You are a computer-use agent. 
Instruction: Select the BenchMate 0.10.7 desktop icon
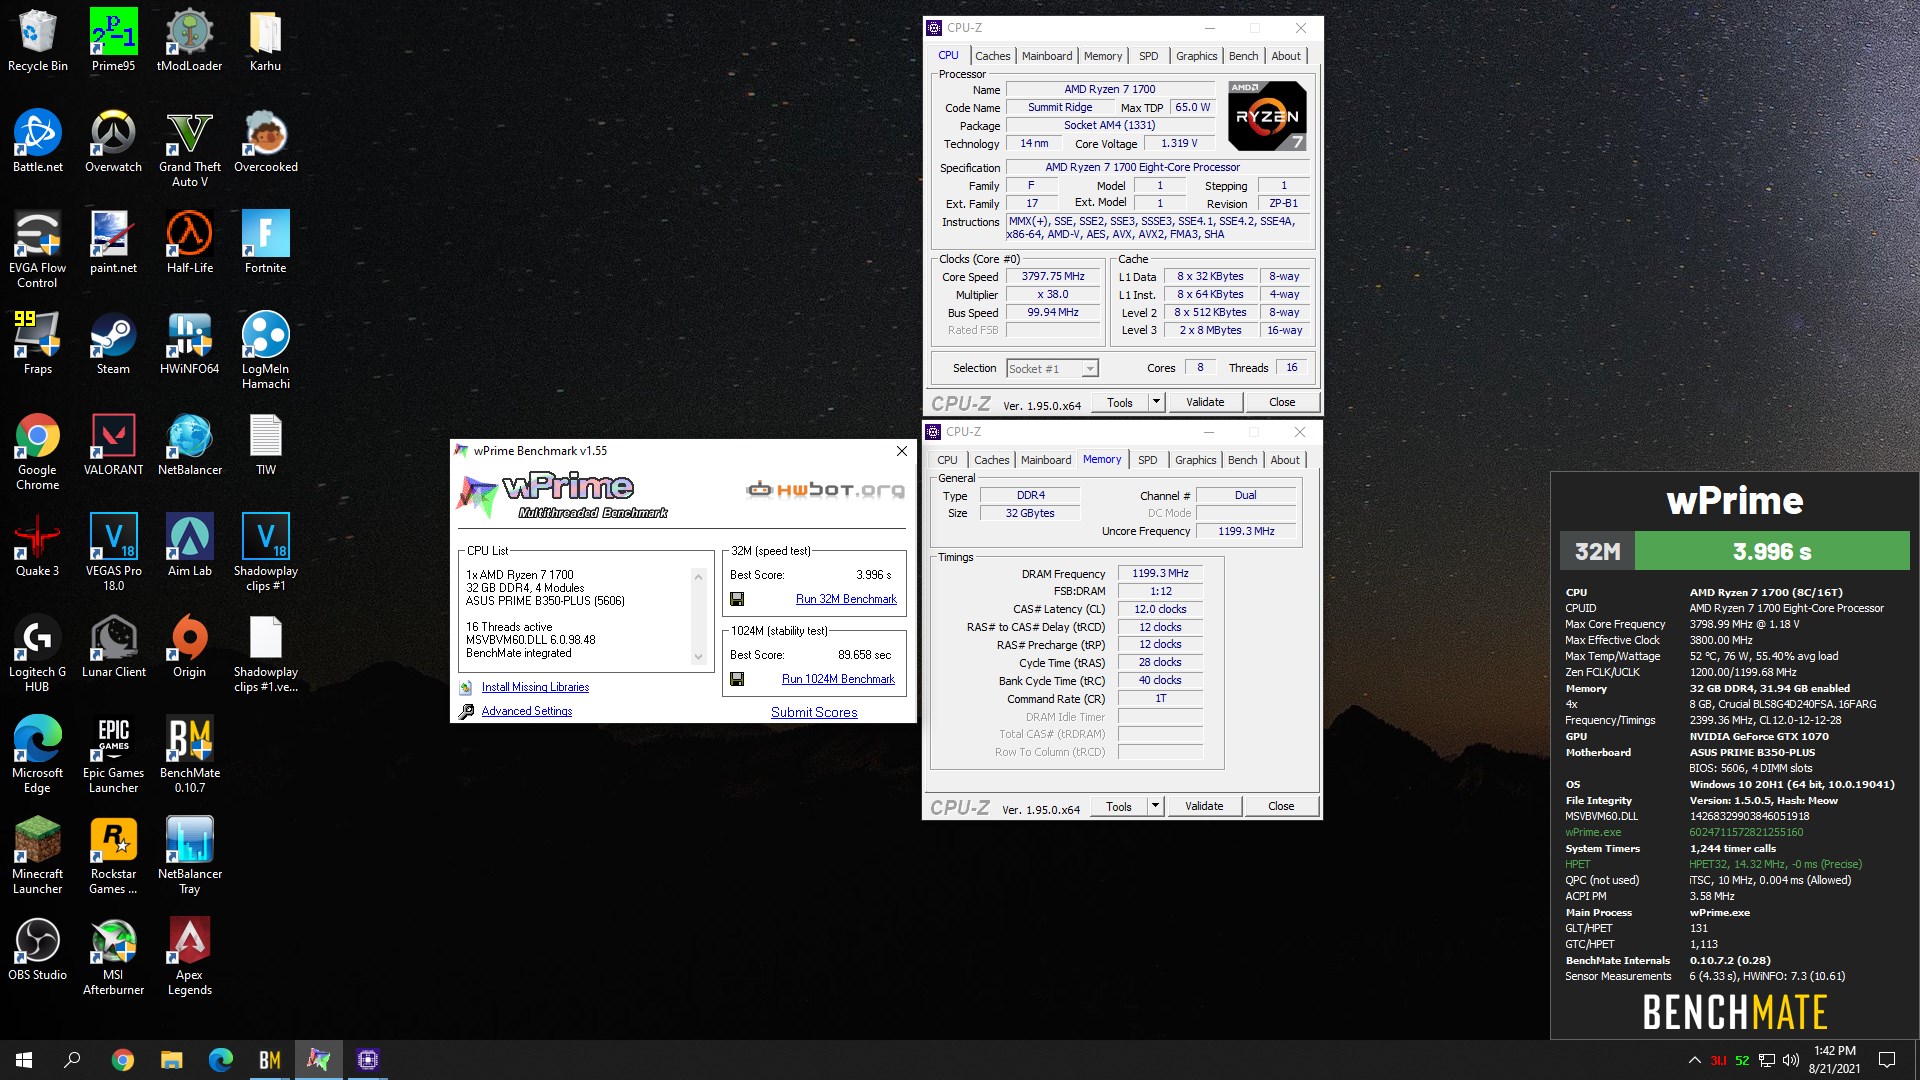tap(189, 754)
